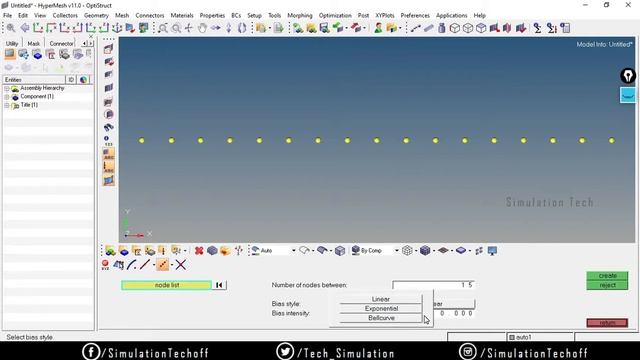Open the File menu
640x360 pixels.
7,16
